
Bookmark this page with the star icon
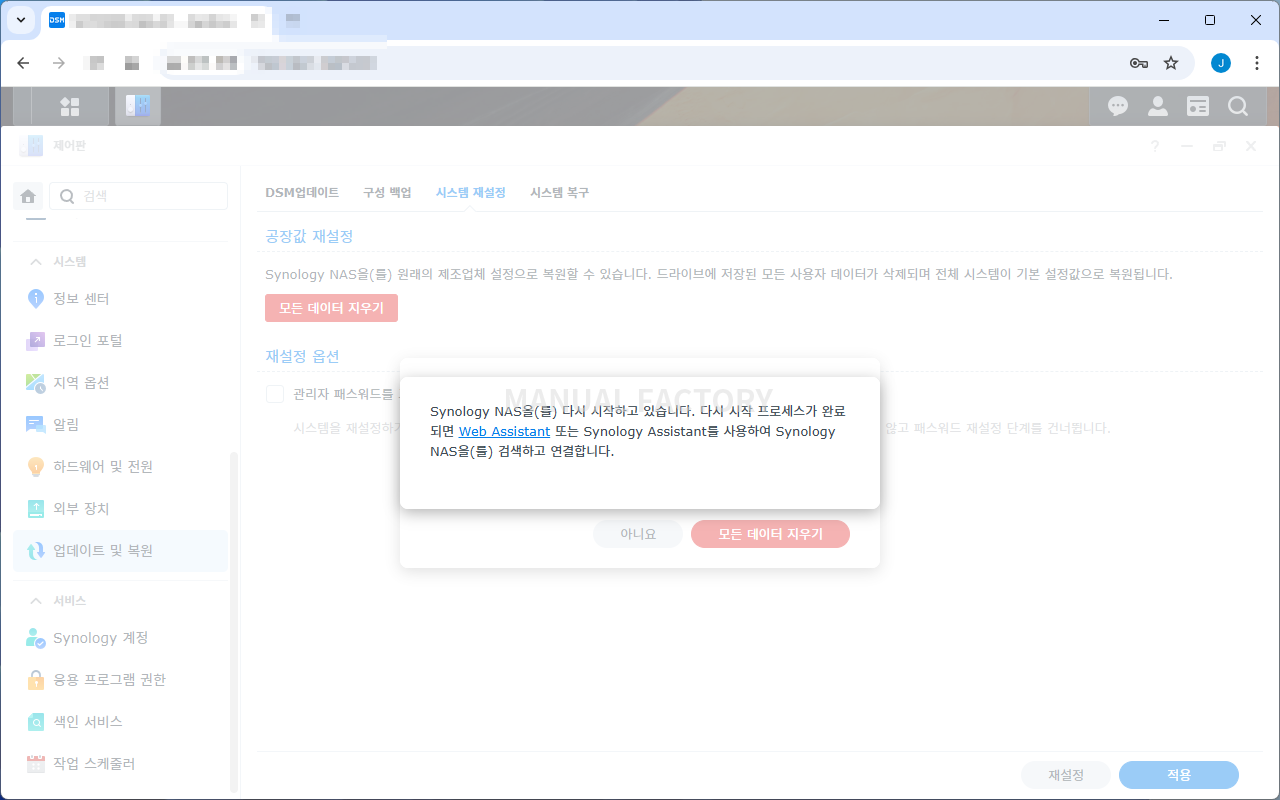(1171, 63)
